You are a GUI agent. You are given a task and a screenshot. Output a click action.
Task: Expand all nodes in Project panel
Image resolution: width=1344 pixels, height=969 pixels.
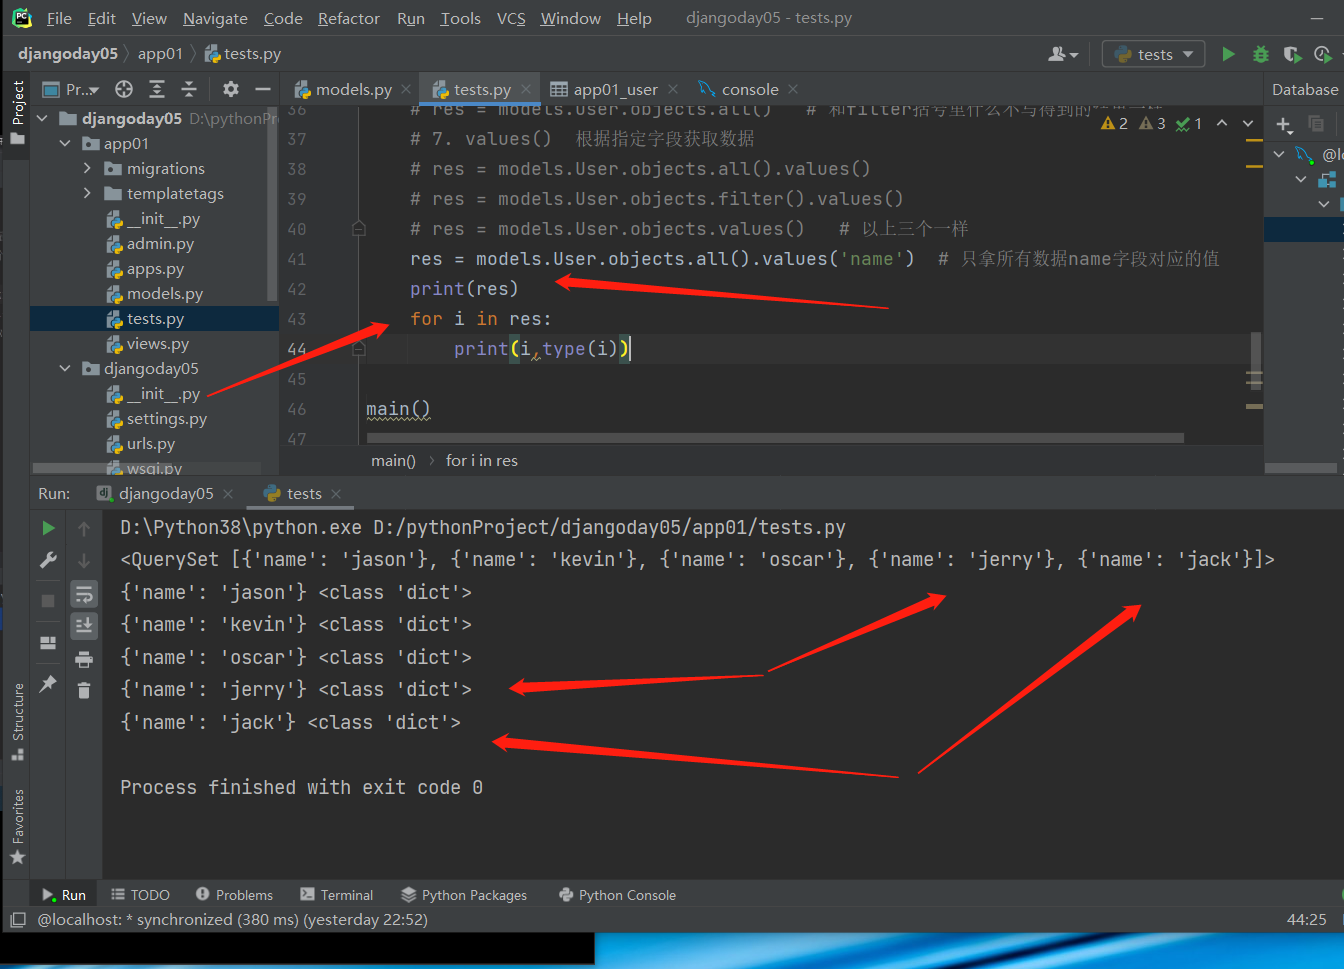157,89
